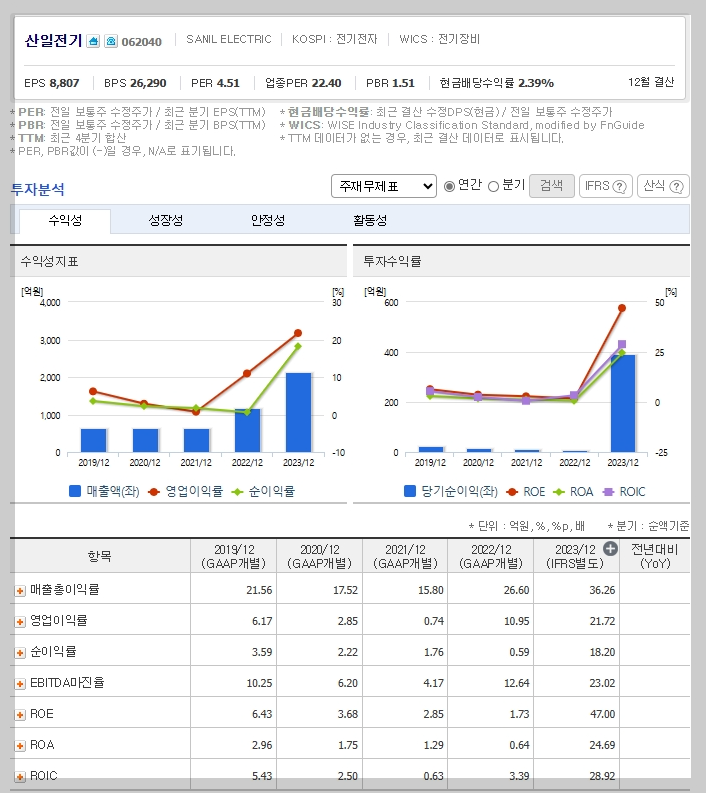Click the 투자분석 heading
This screenshot has width=706, height=793.
pyautogui.click(x=37, y=189)
